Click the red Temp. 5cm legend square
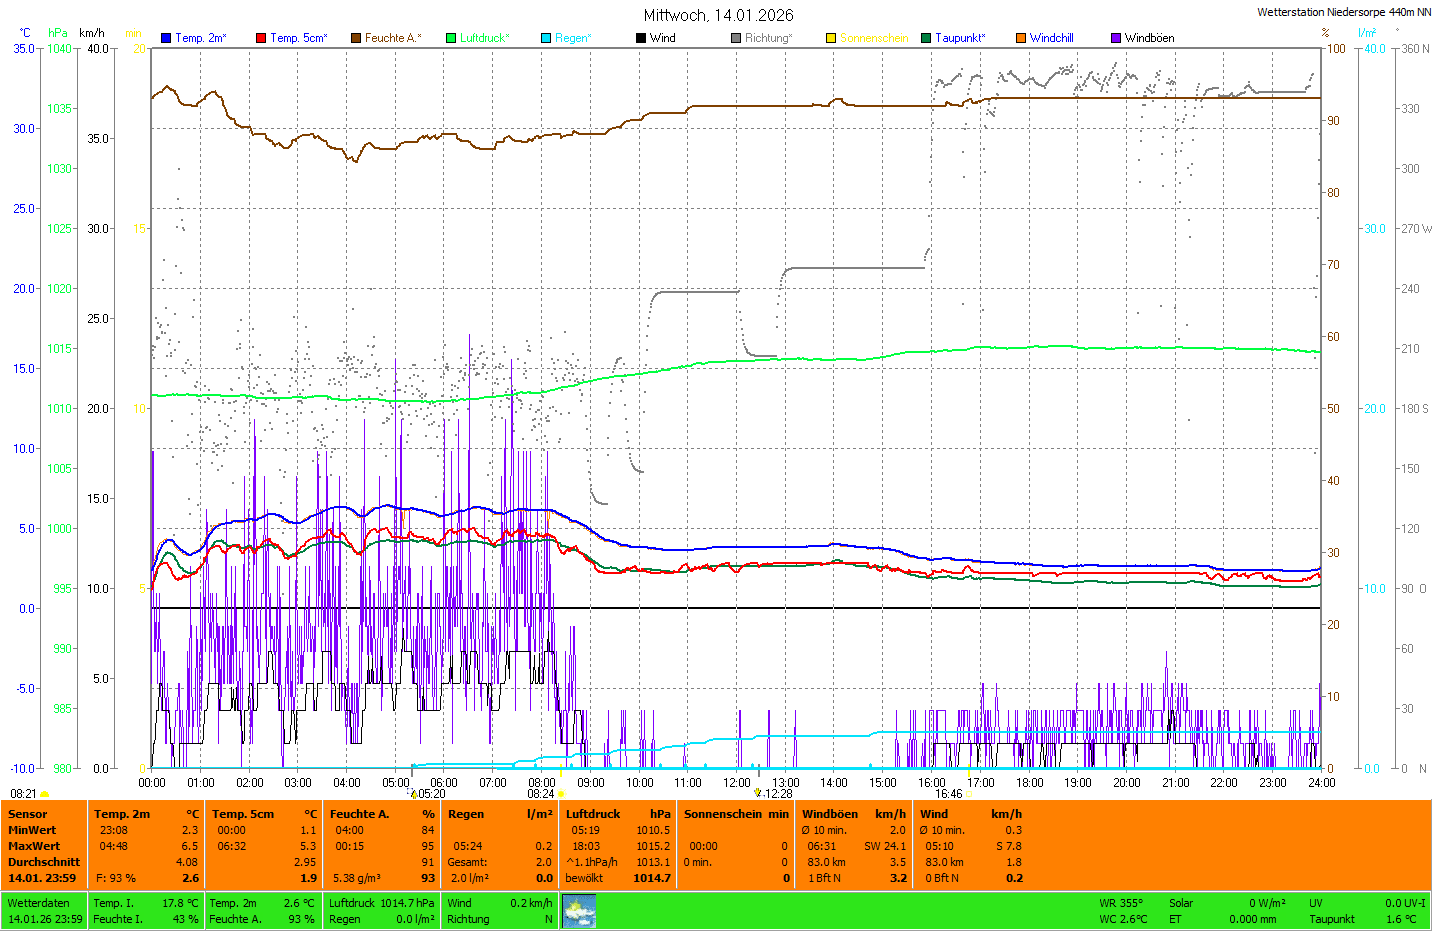Screen dimensions: 1432x931 tap(261, 38)
